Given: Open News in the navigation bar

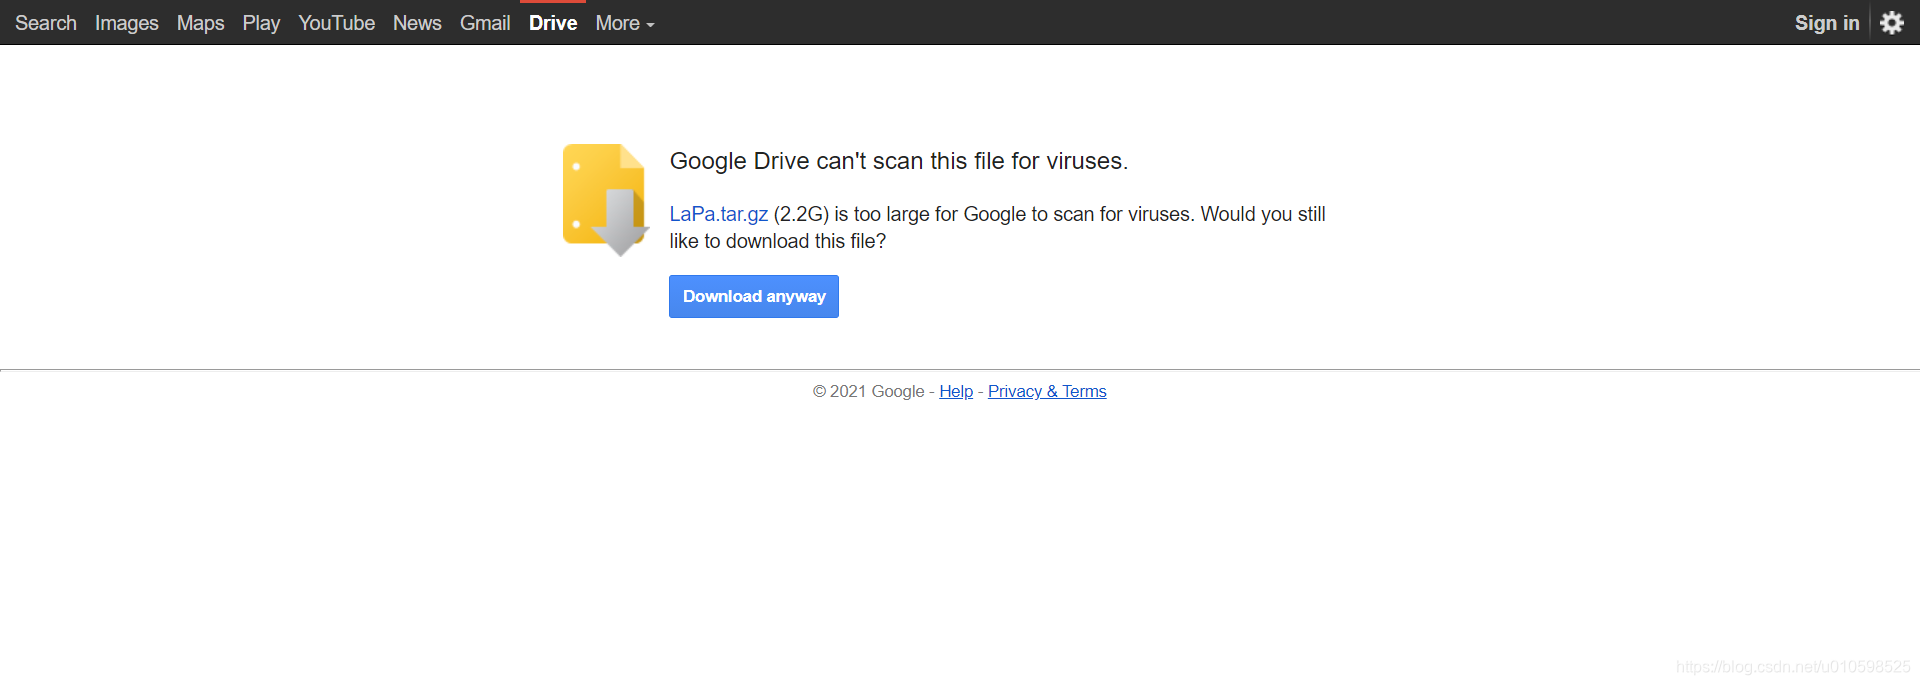Looking at the screenshot, I should [x=417, y=23].
